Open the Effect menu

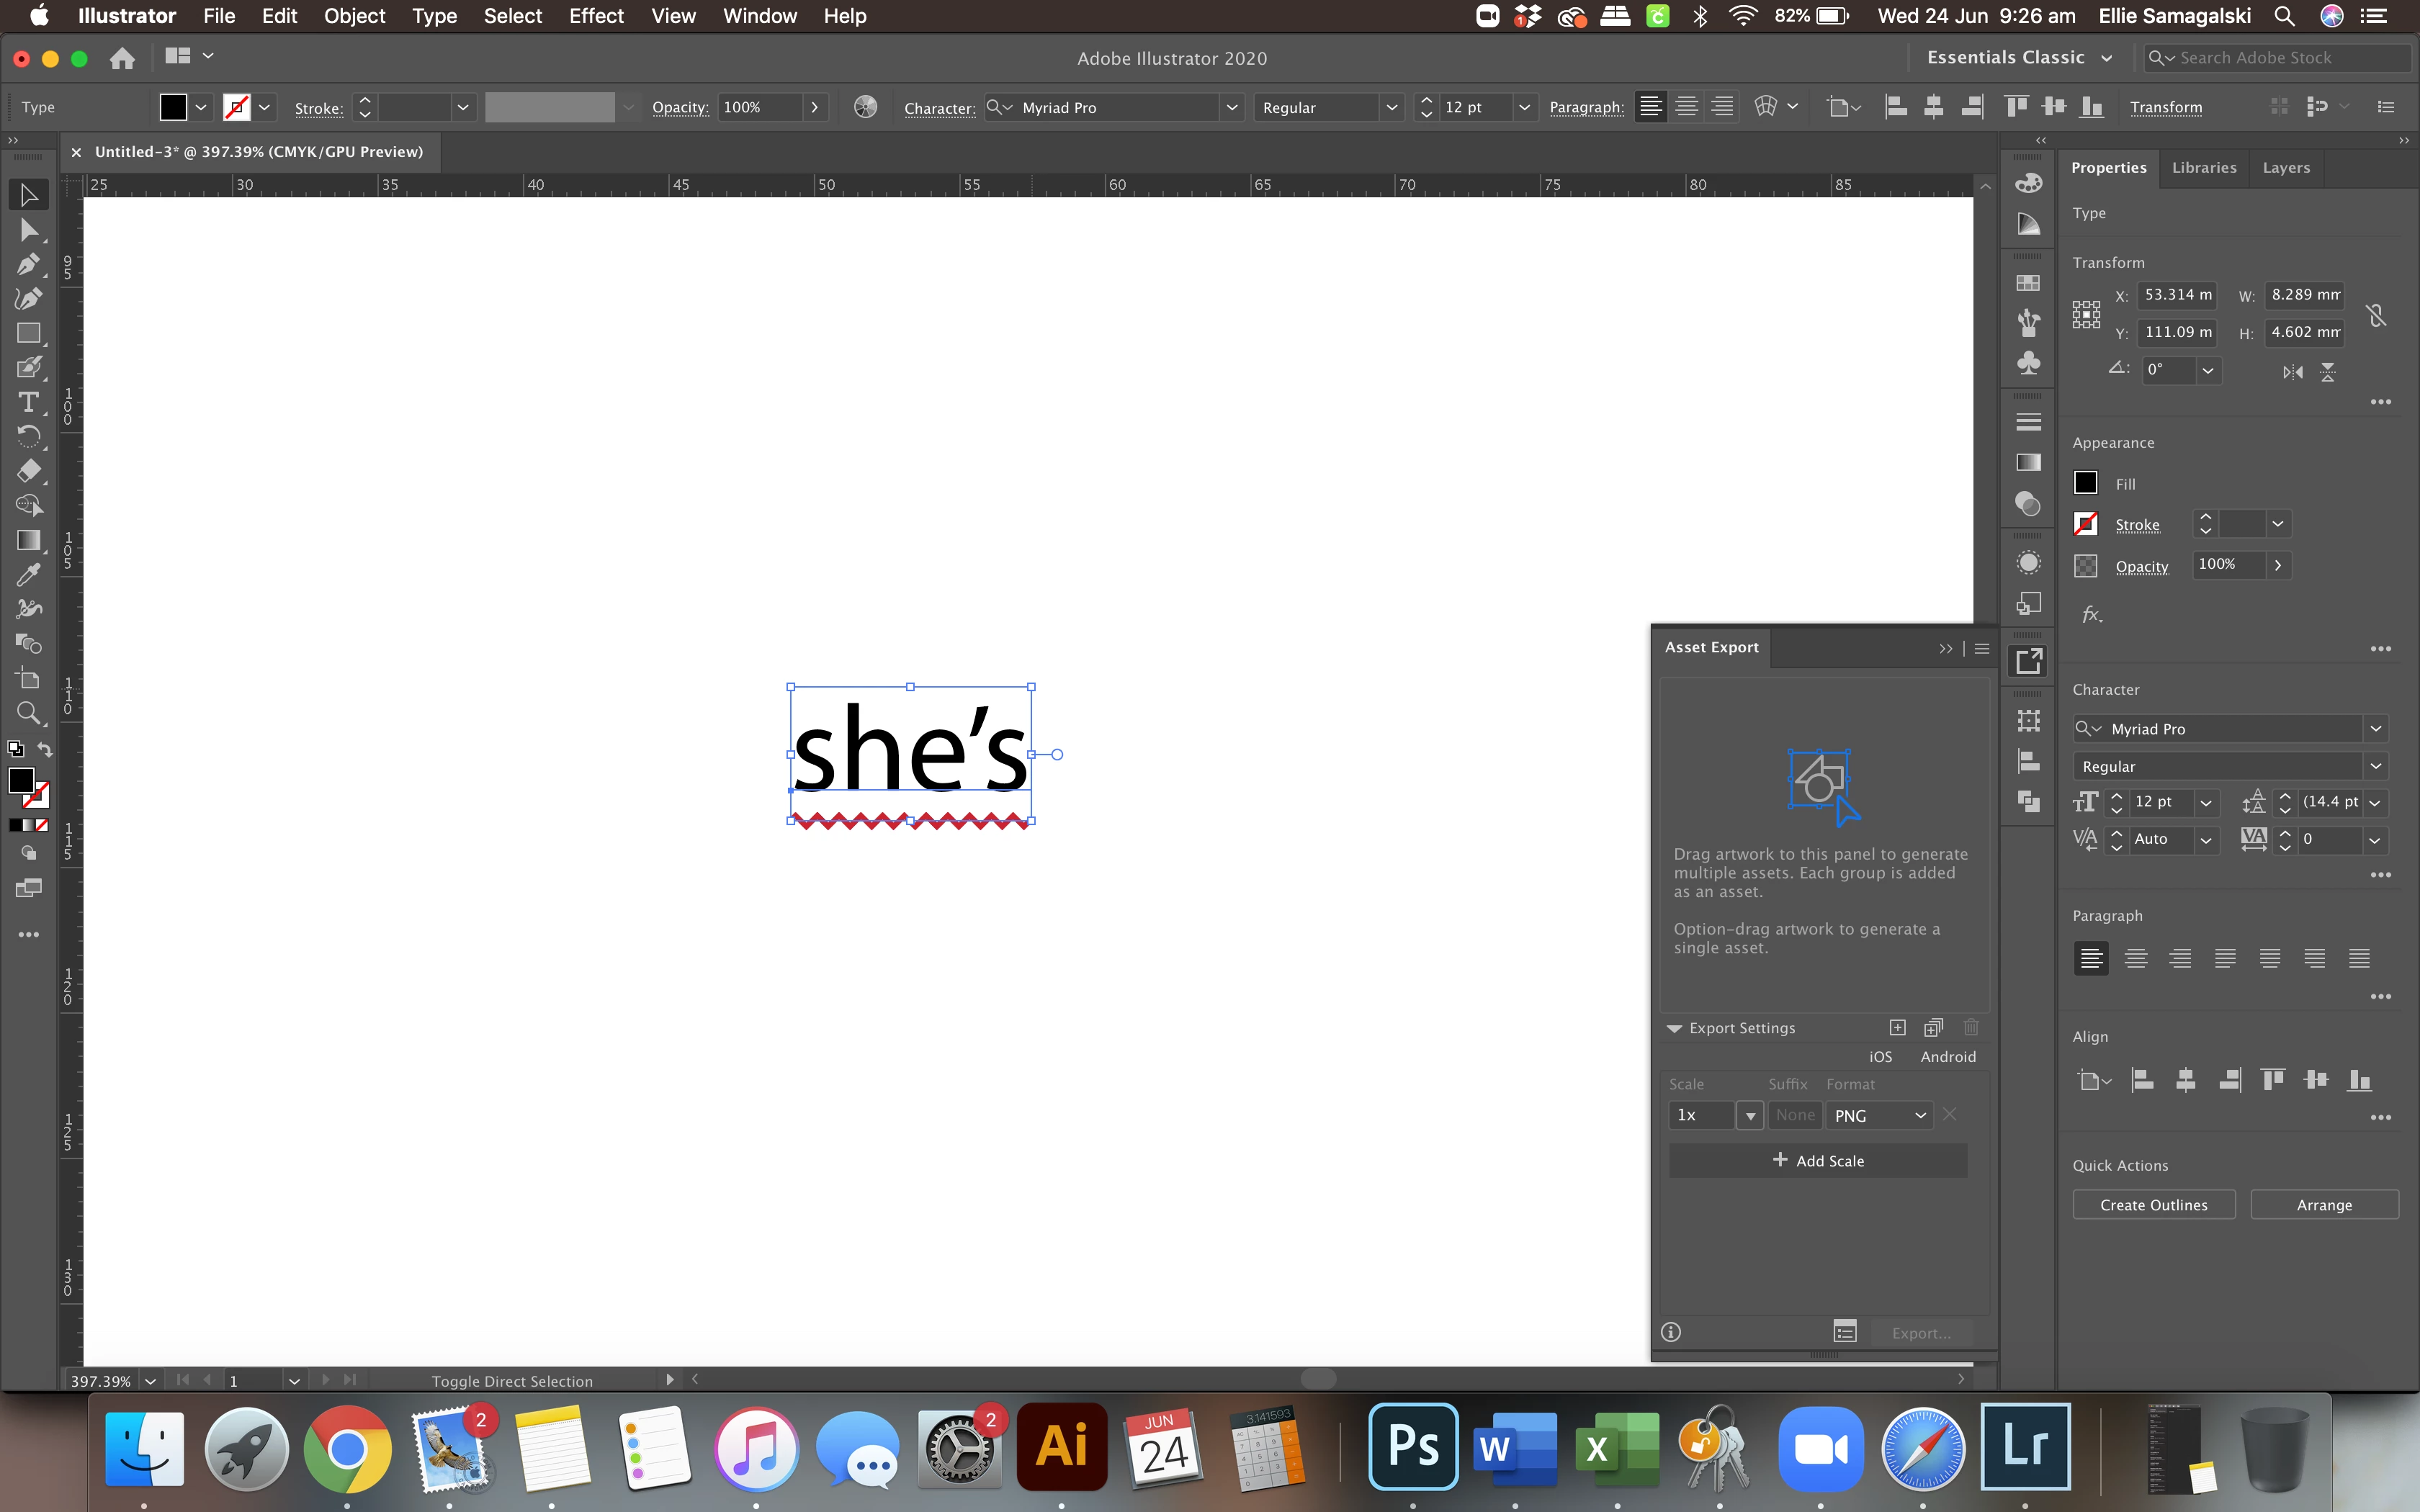click(x=596, y=16)
